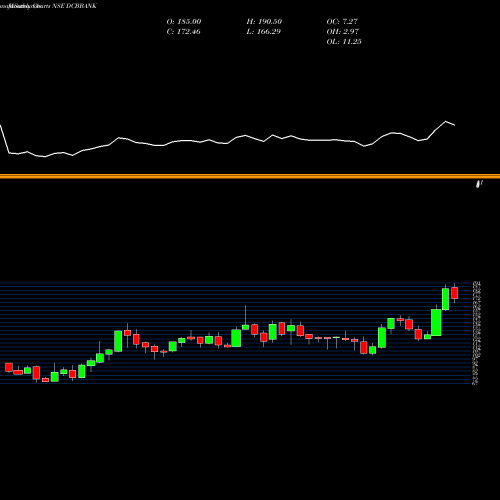Select the last red candlestick on the chart
The height and width of the screenshot is (500, 500).
[x=454, y=293]
